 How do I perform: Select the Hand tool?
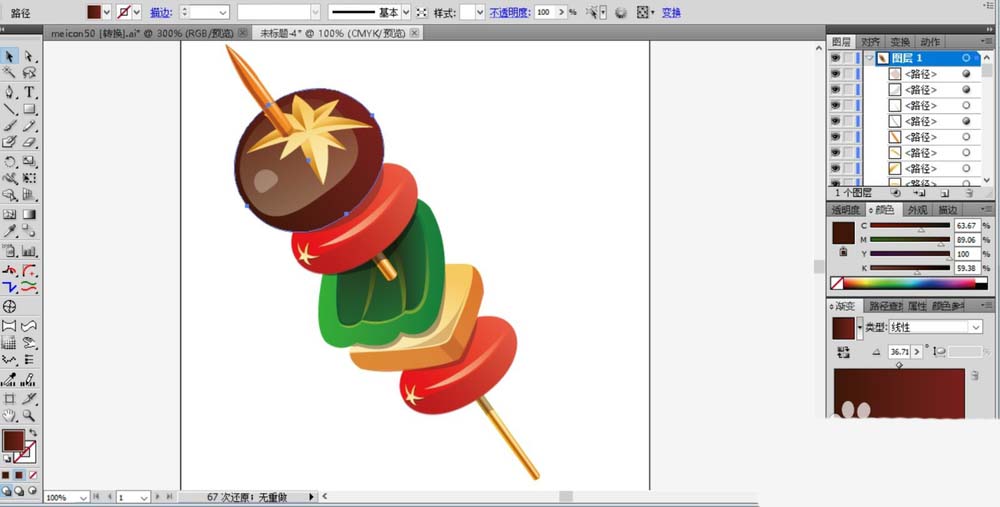point(10,416)
